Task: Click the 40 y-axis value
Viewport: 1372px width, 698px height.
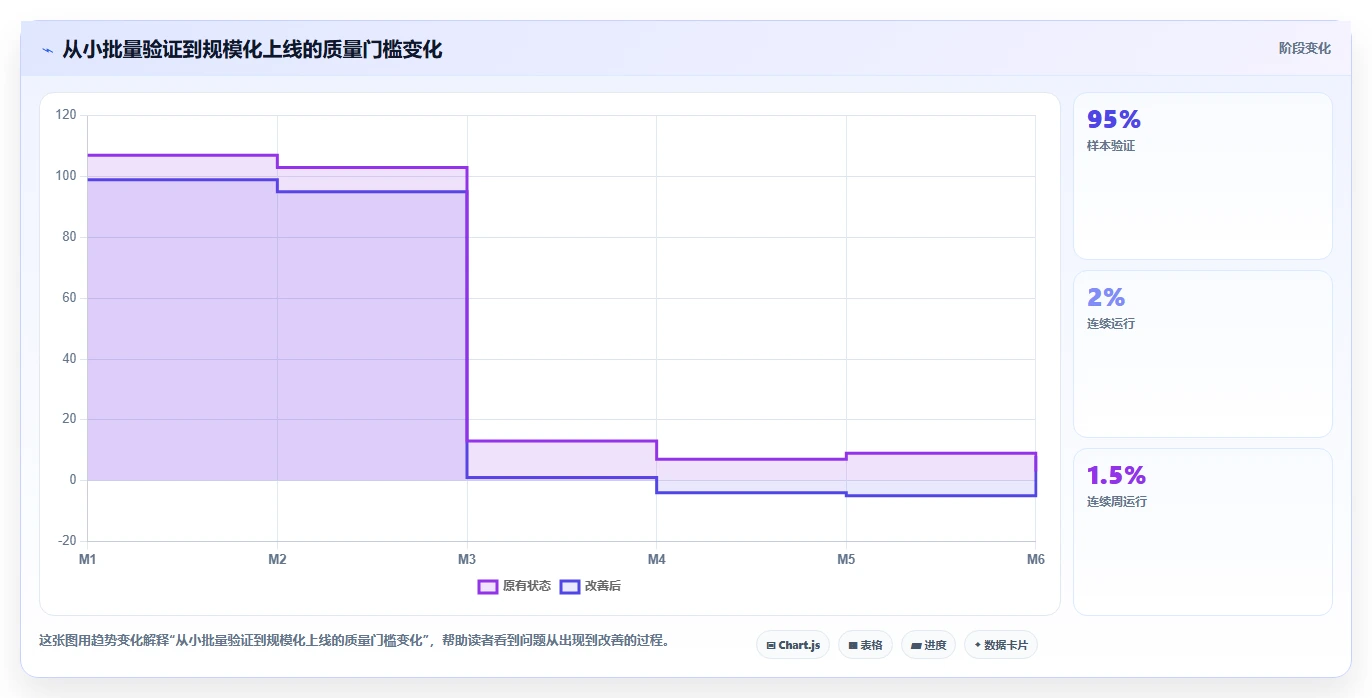Action: 69,359
